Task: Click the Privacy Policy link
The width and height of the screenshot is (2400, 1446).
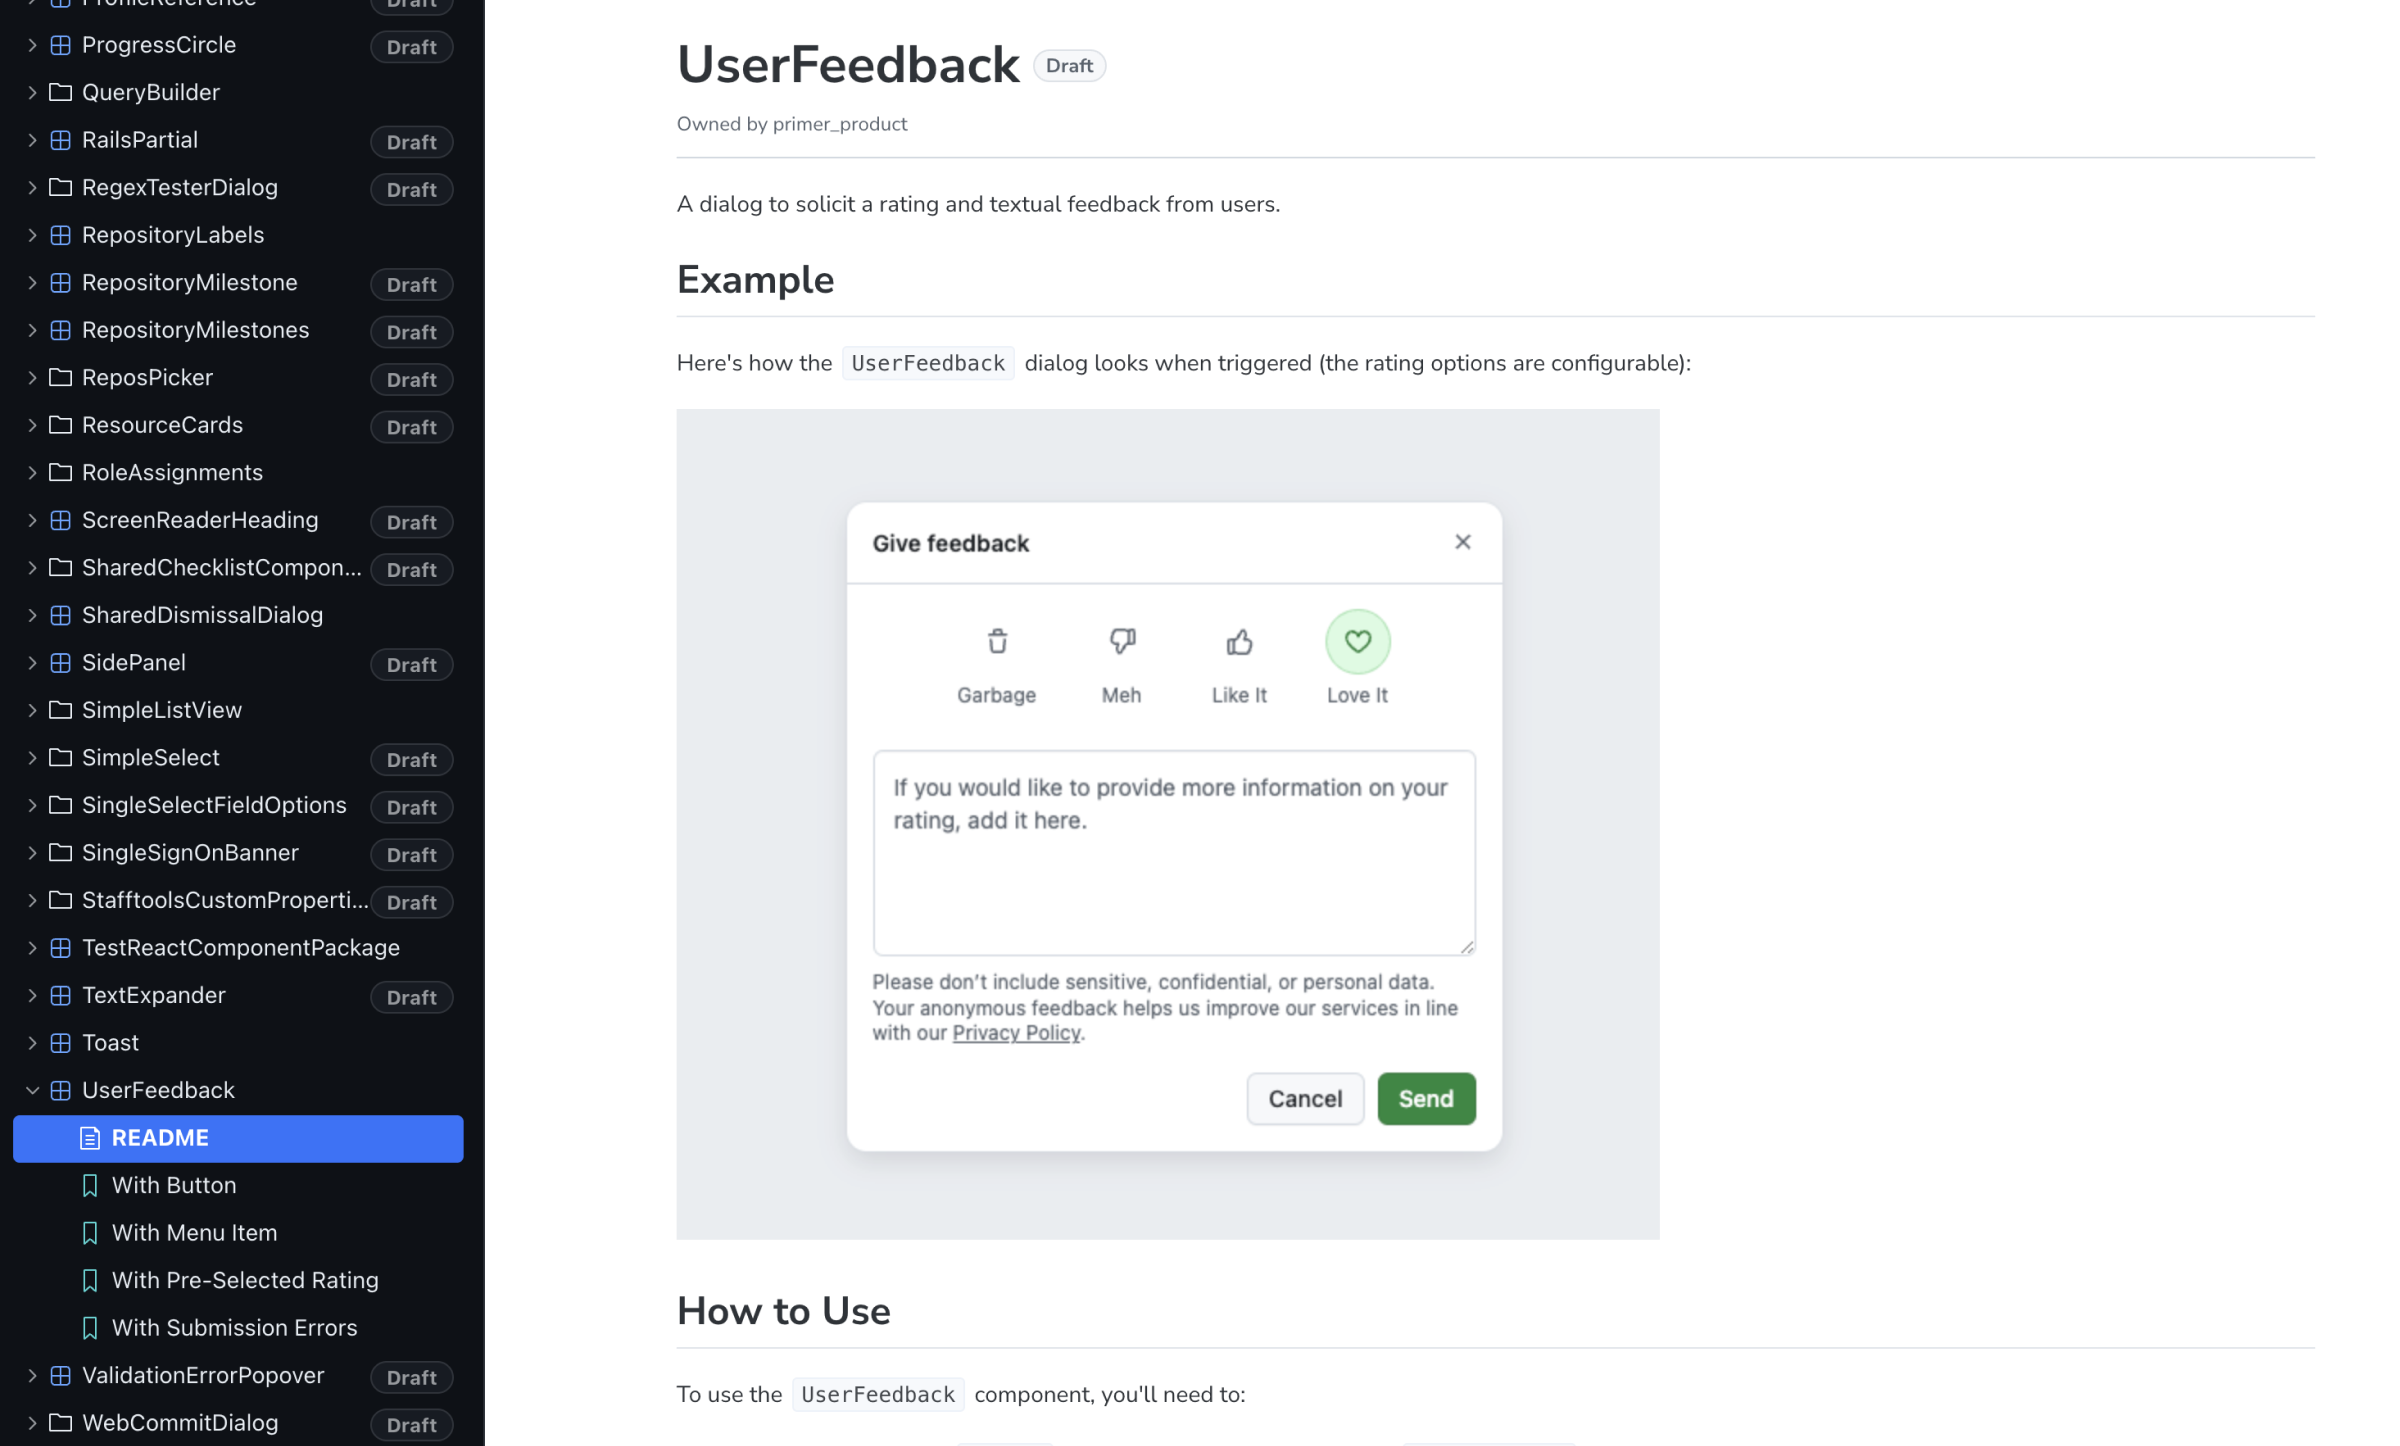Action: click(x=1016, y=1033)
